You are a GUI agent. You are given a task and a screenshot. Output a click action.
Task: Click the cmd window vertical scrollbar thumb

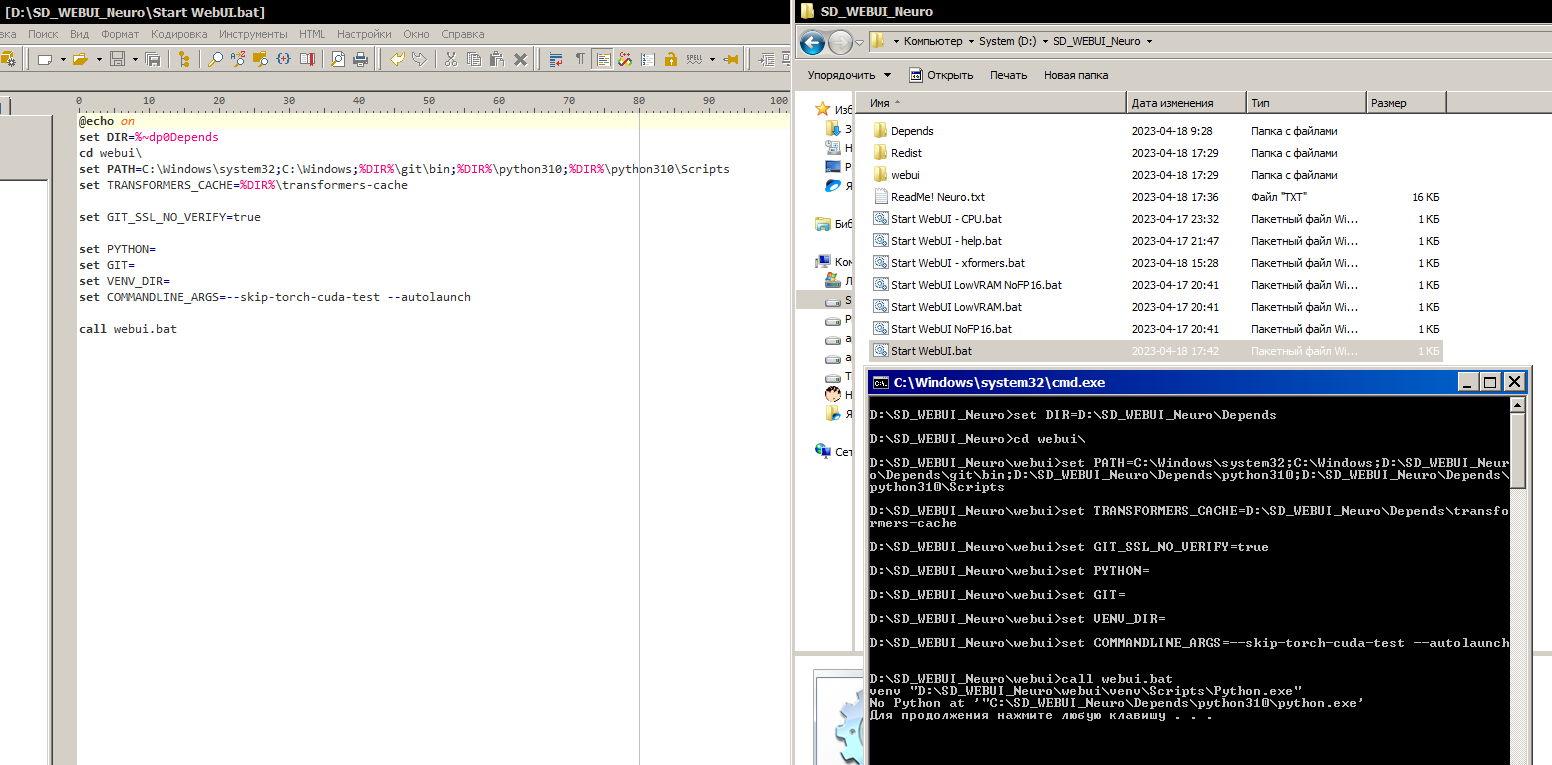pos(1517,450)
